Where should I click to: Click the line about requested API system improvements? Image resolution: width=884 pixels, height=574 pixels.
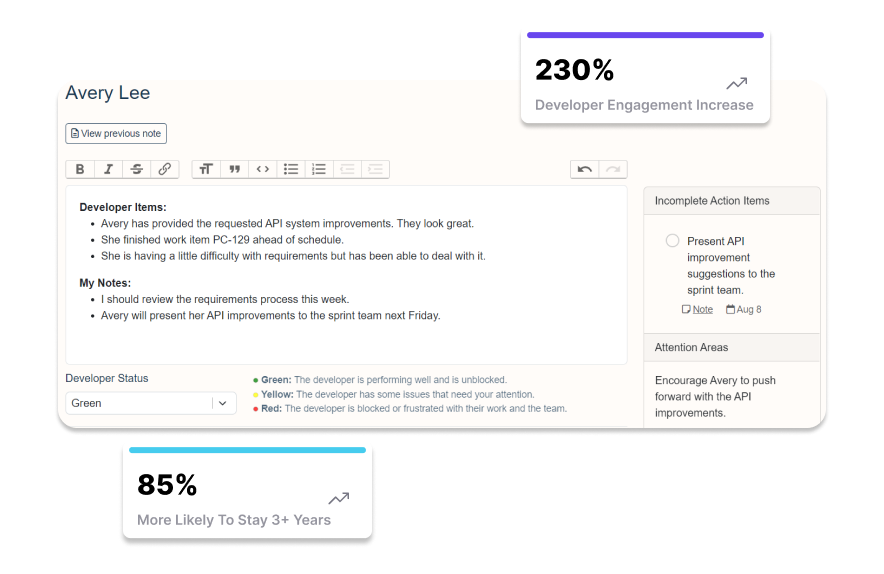click(288, 223)
